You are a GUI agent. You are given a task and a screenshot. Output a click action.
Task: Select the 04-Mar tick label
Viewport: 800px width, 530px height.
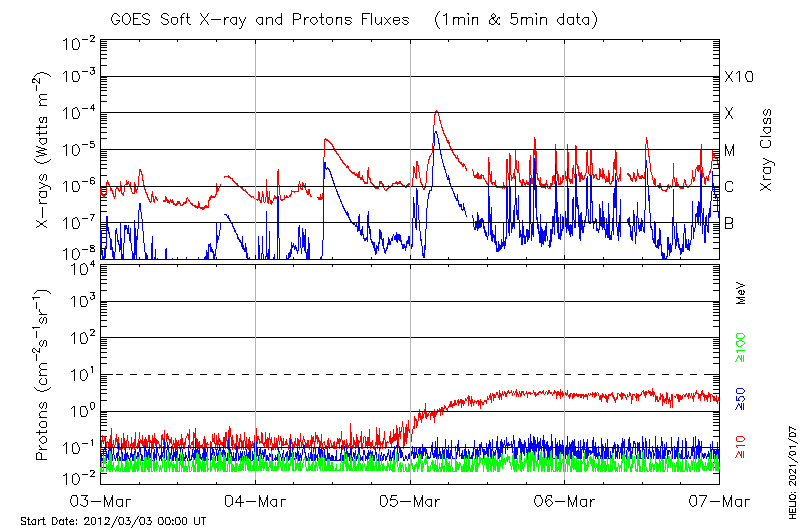click(x=255, y=500)
